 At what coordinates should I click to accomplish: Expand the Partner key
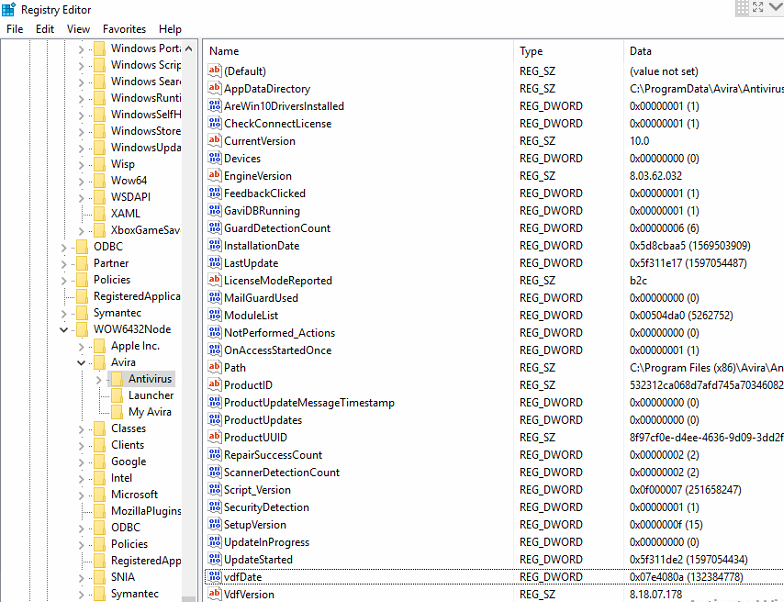[x=64, y=263]
